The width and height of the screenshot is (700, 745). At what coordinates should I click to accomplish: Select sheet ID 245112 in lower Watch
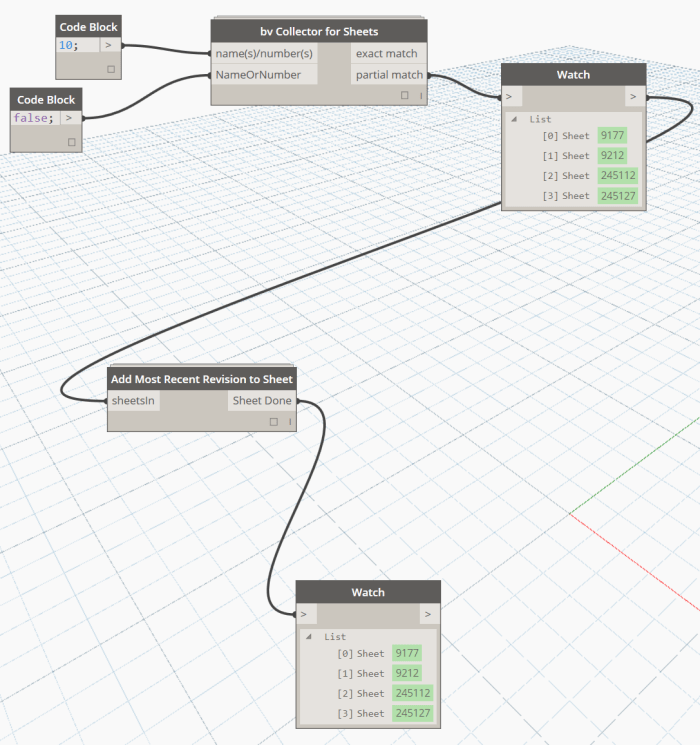(x=412, y=693)
